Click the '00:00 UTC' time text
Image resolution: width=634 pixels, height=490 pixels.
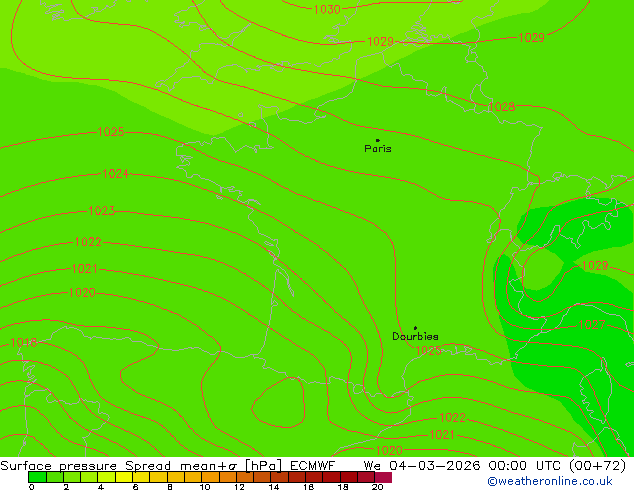[x=527, y=466]
